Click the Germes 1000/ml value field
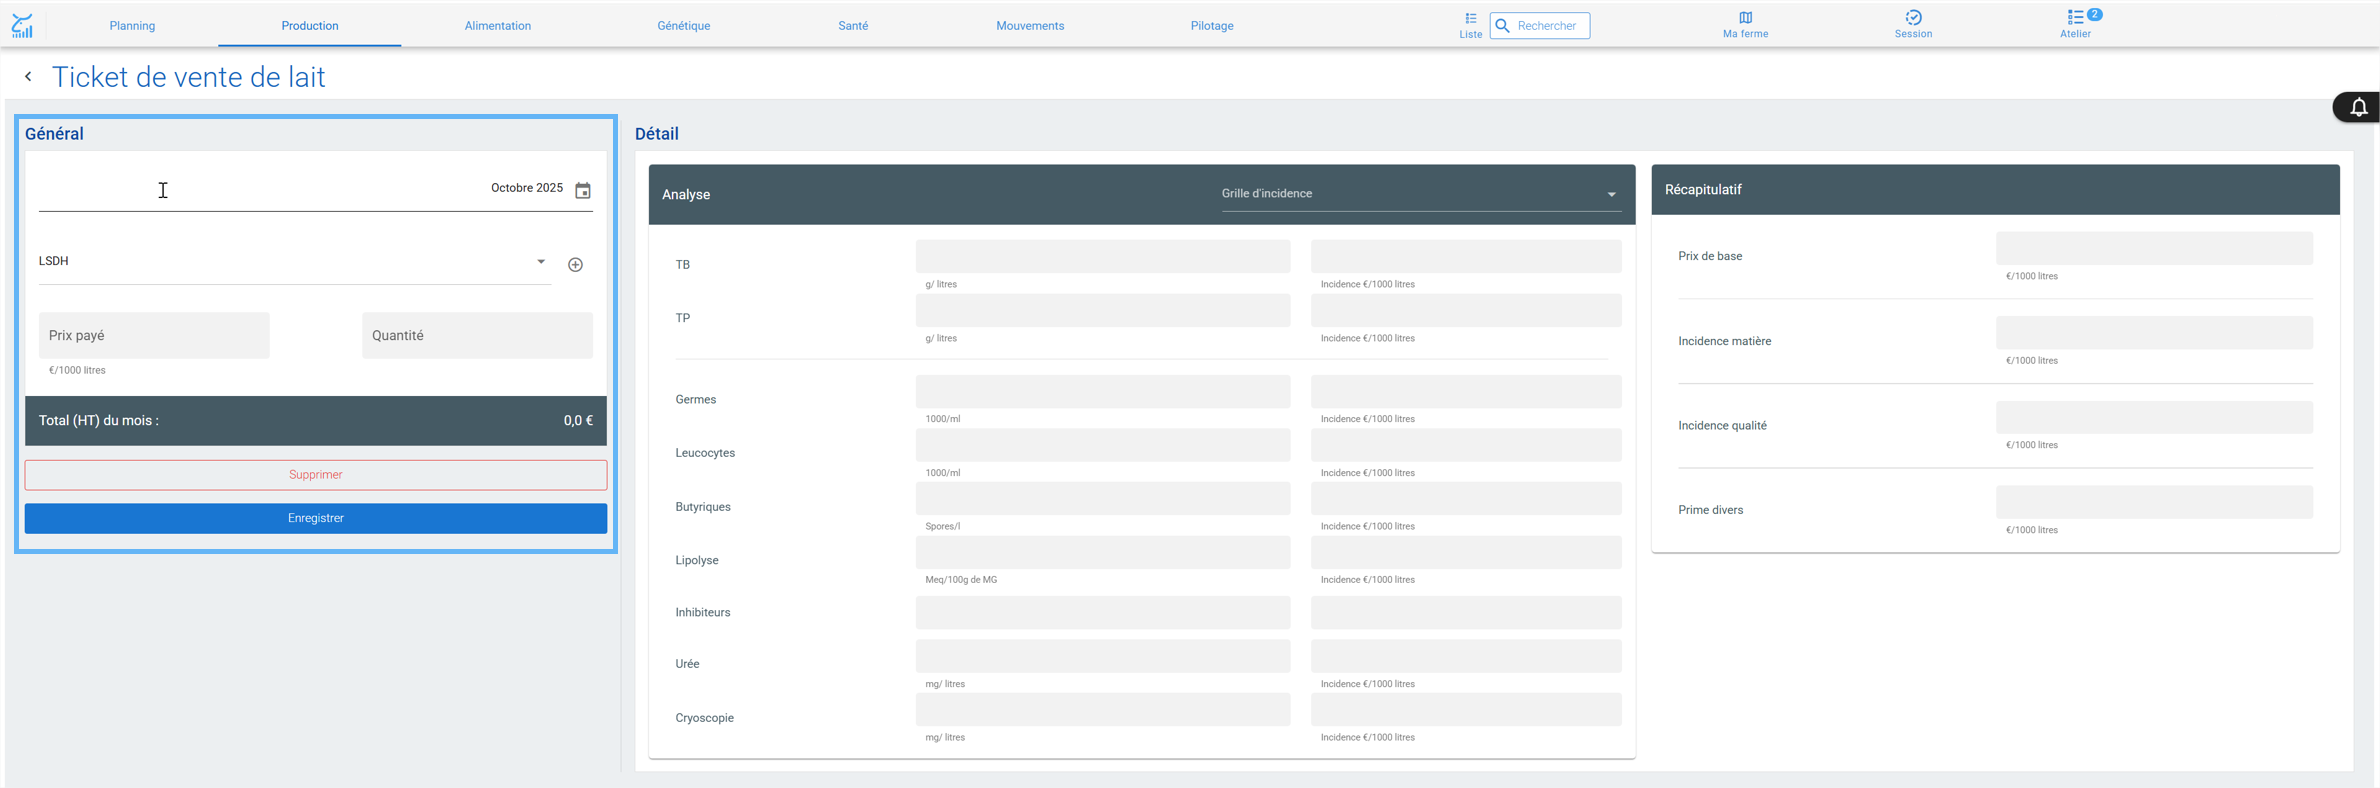Image resolution: width=2380 pixels, height=788 pixels. 1103,391
